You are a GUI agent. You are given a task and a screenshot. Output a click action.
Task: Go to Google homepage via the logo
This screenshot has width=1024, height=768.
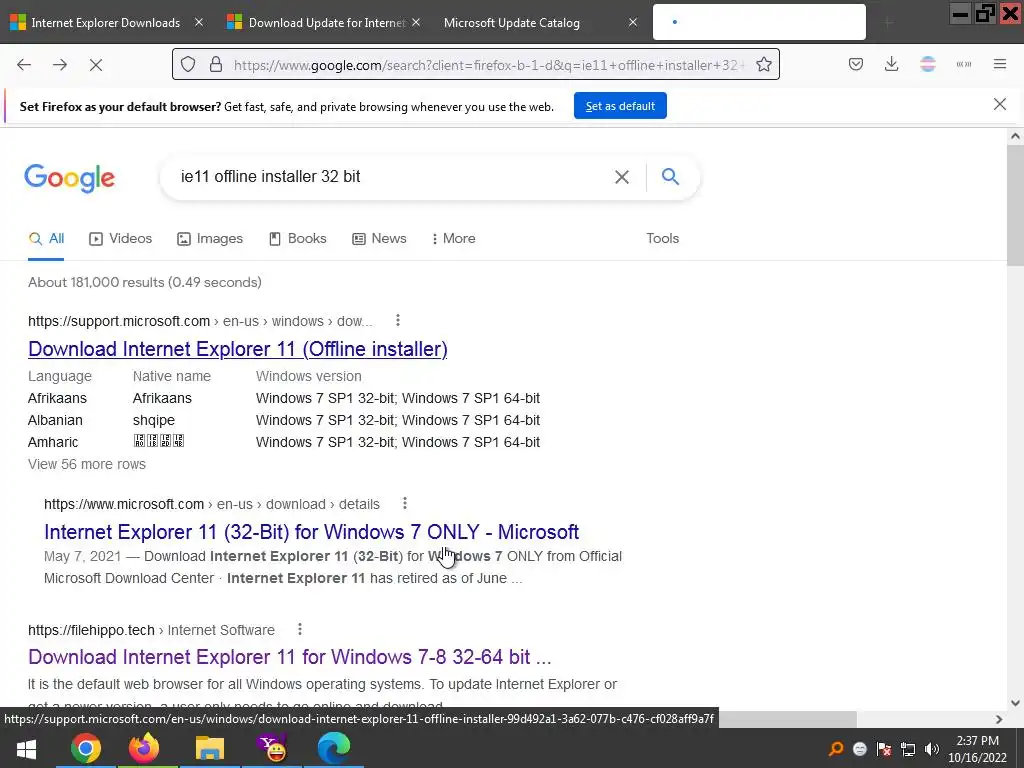[x=70, y=178]
